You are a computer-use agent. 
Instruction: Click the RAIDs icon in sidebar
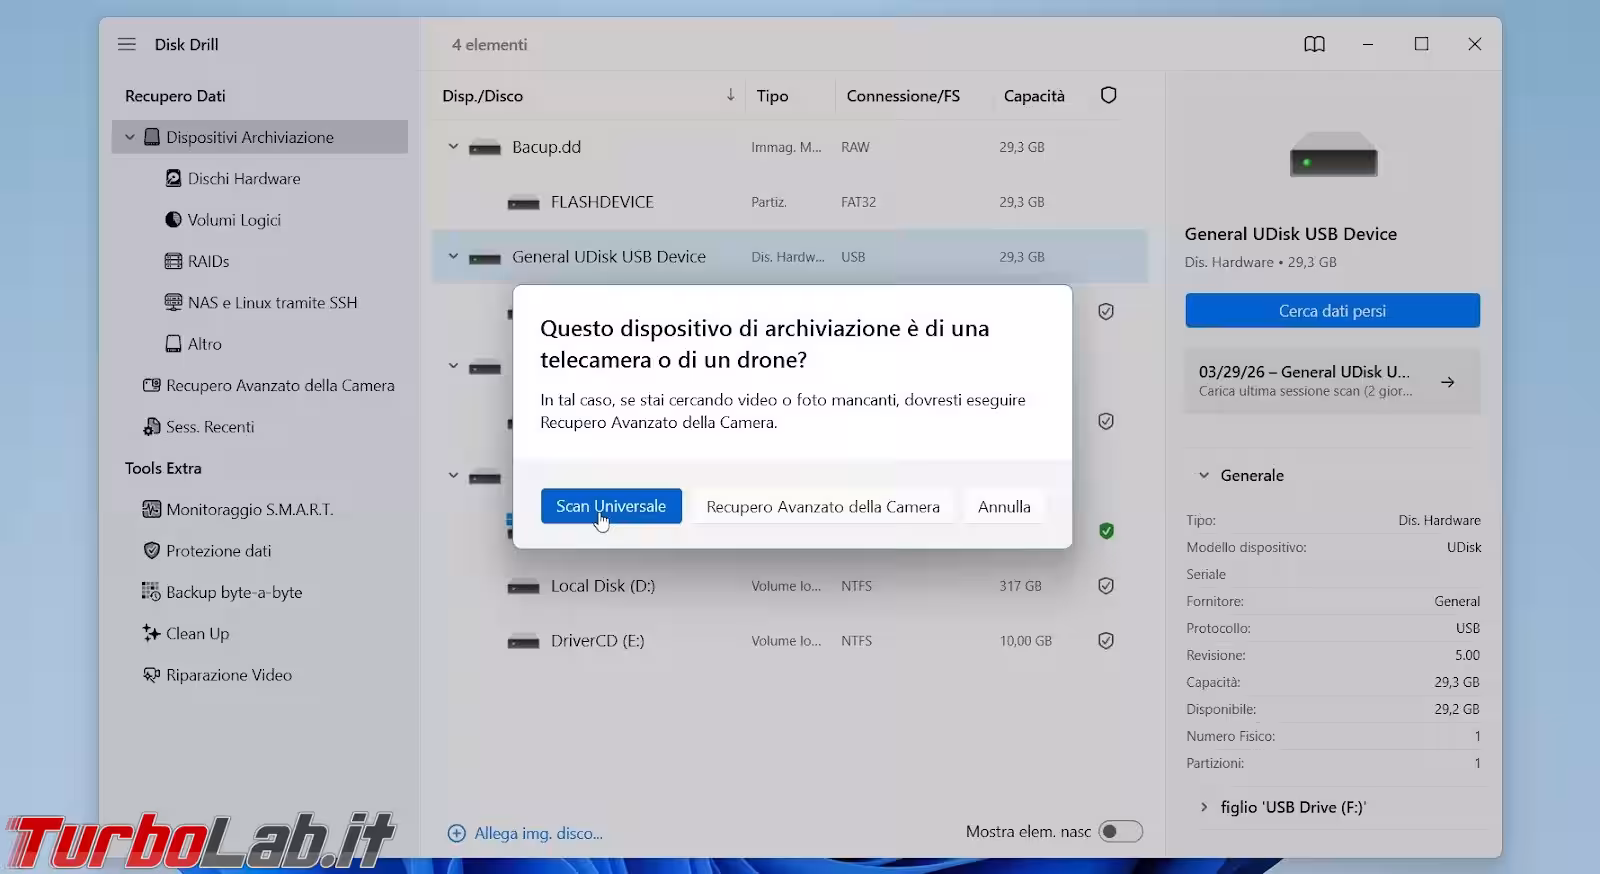point(173,261)
